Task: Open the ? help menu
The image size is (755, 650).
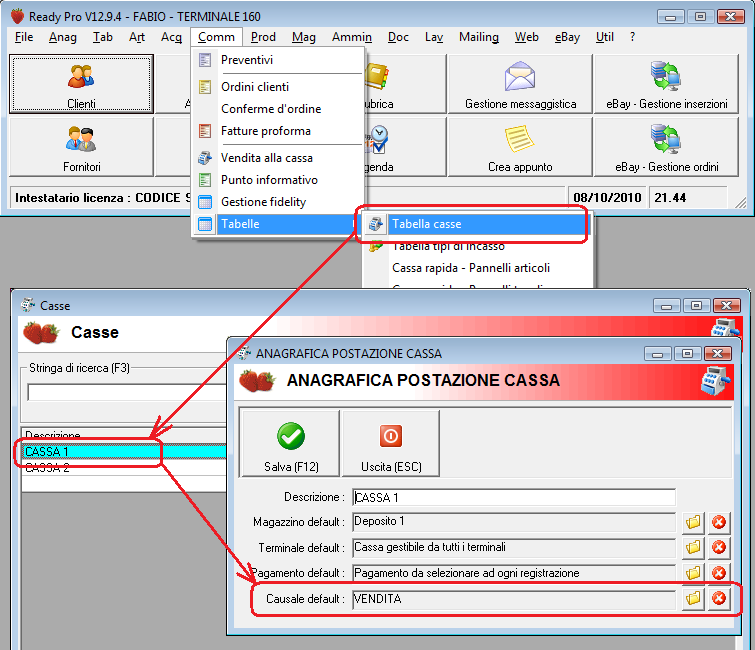Action: click(632, 37)
